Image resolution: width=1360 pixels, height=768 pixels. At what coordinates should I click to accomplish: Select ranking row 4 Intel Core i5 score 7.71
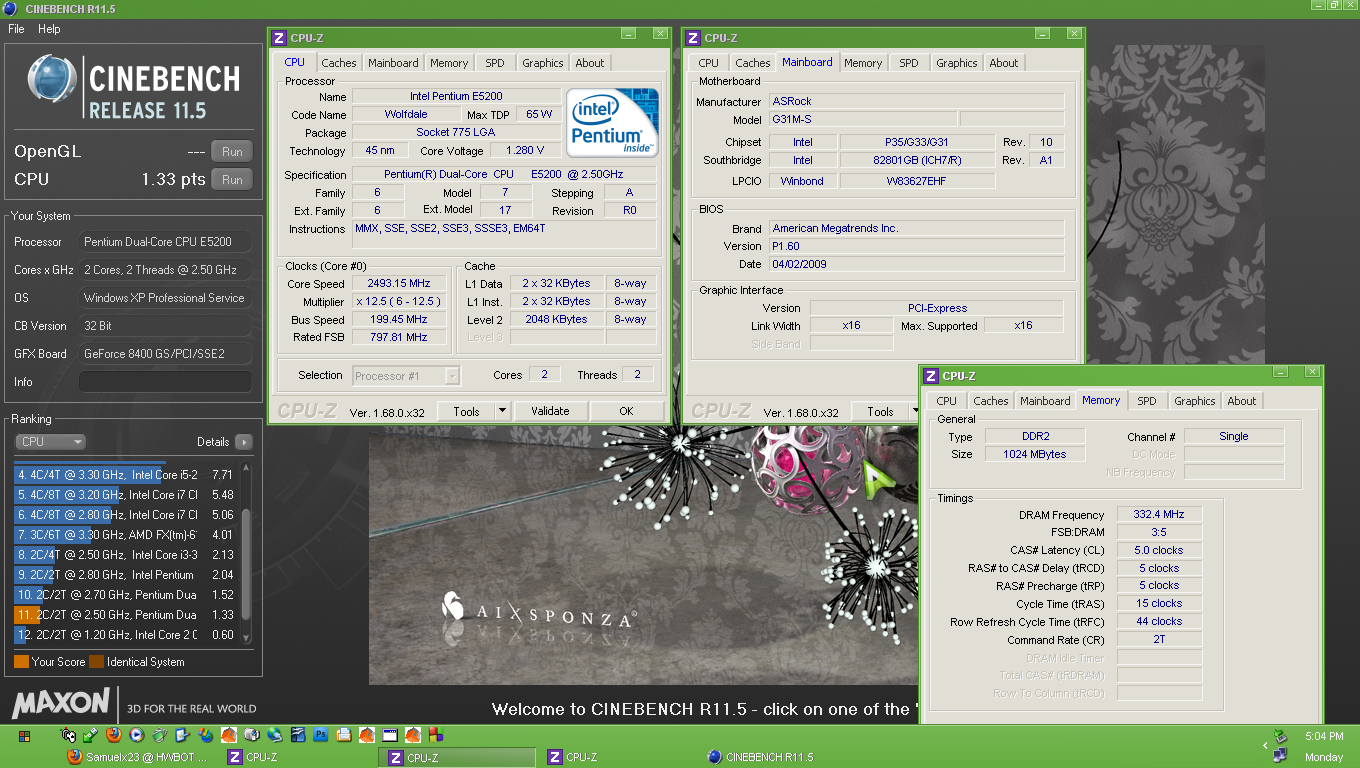[125, 475]
